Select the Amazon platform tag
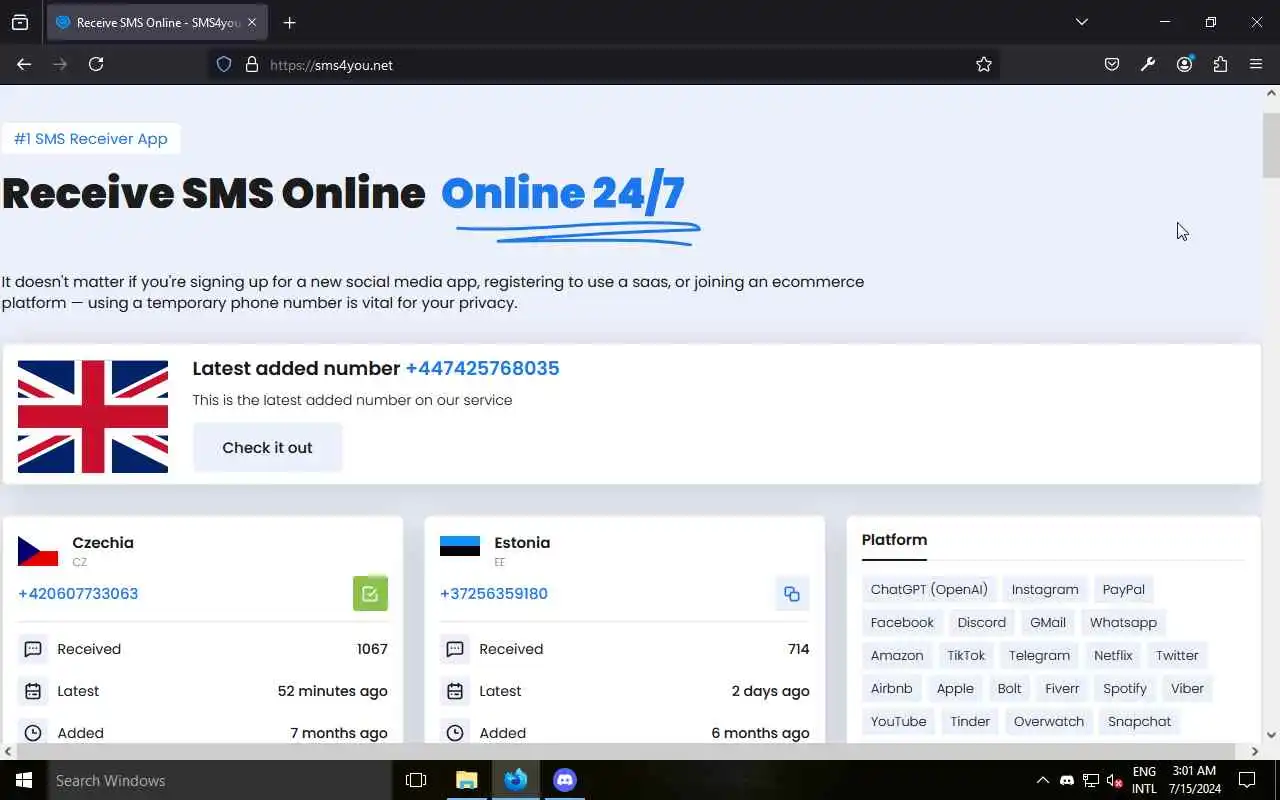The image size is (1280, 800). (x=897, y=655)
